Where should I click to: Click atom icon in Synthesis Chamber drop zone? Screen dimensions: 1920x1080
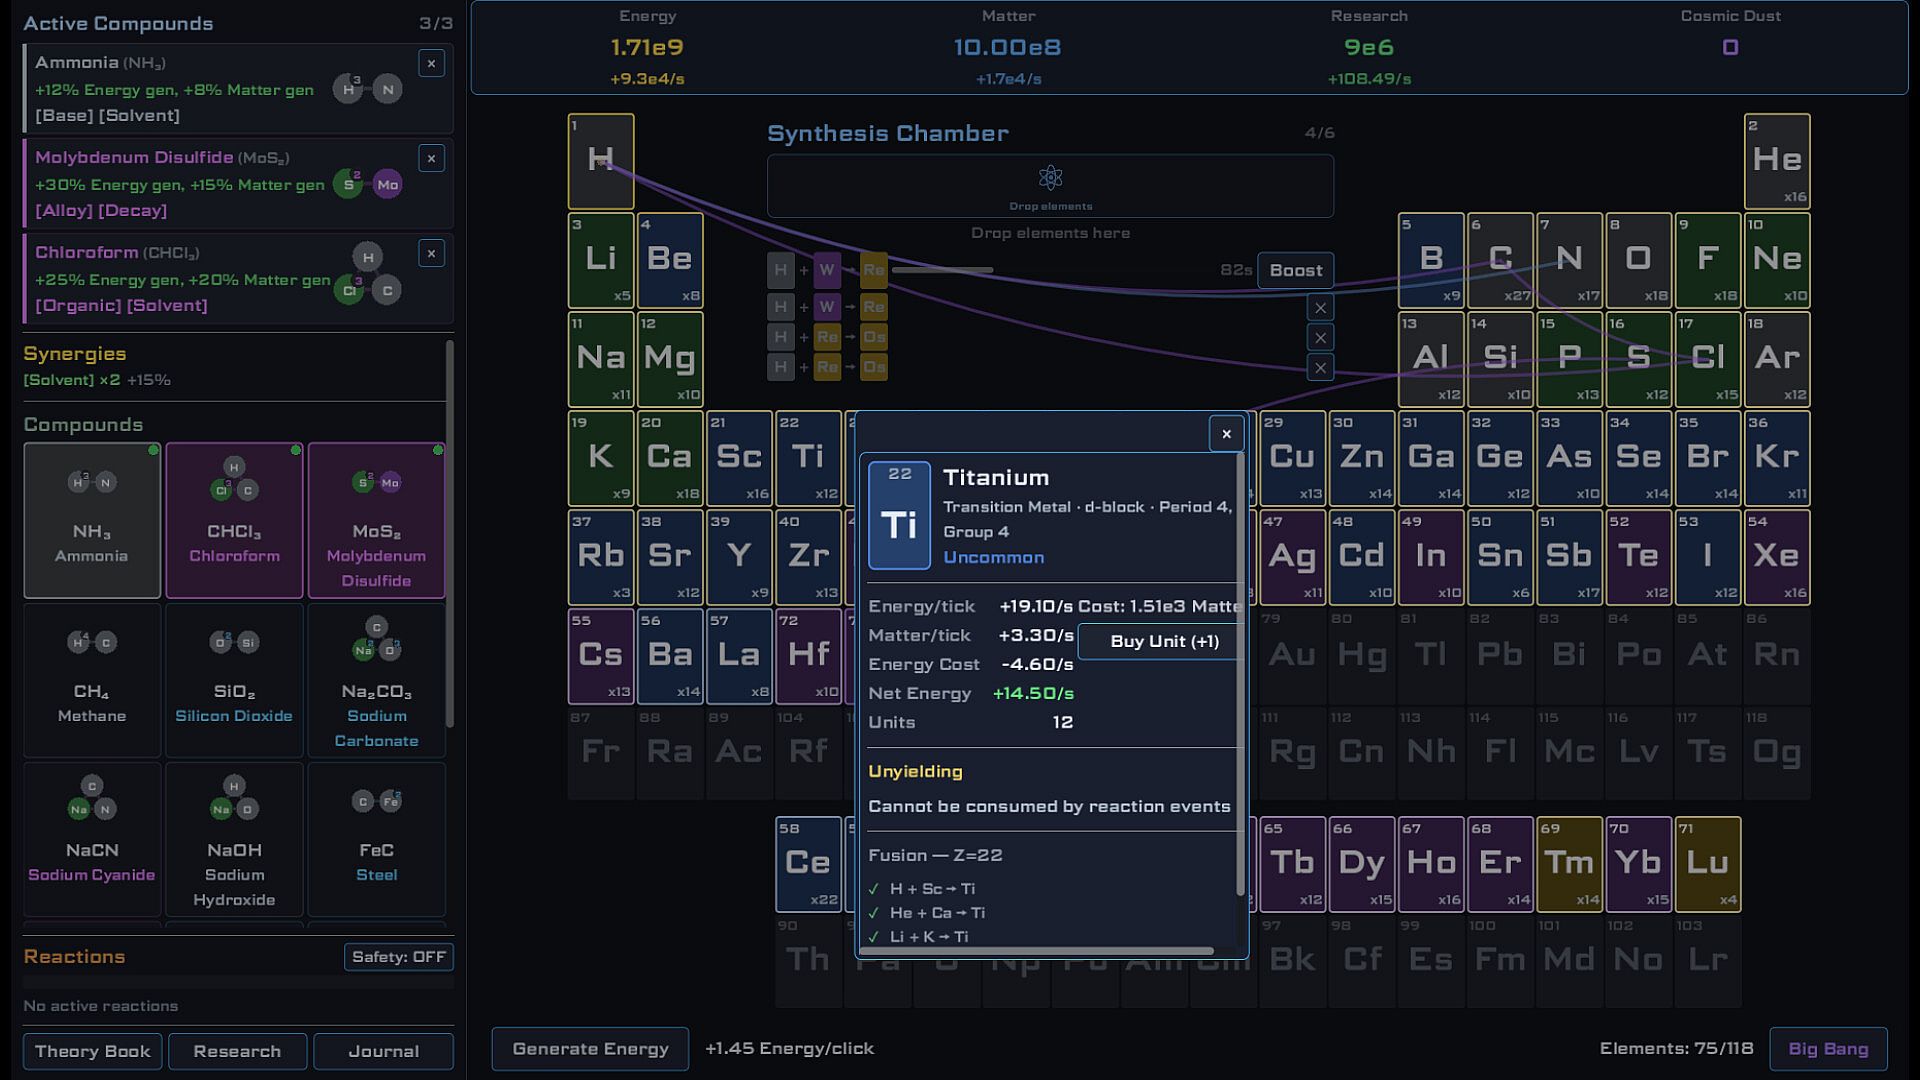(x=1050, y=179)
